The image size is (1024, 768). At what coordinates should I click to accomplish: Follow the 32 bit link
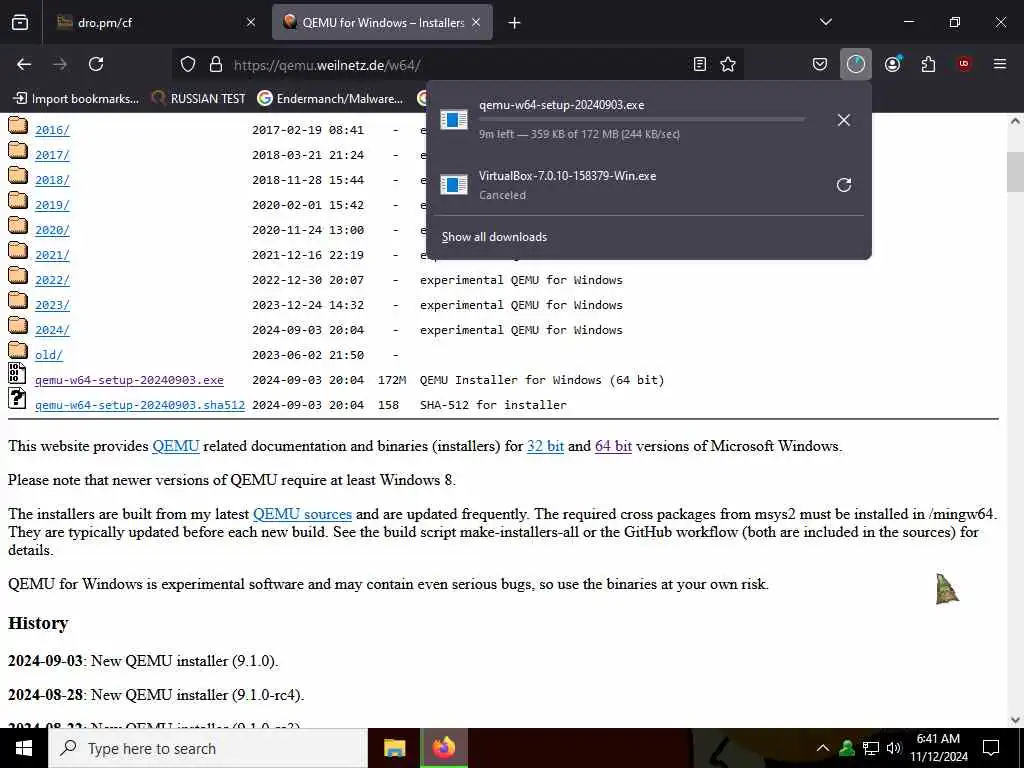point(545,446)
